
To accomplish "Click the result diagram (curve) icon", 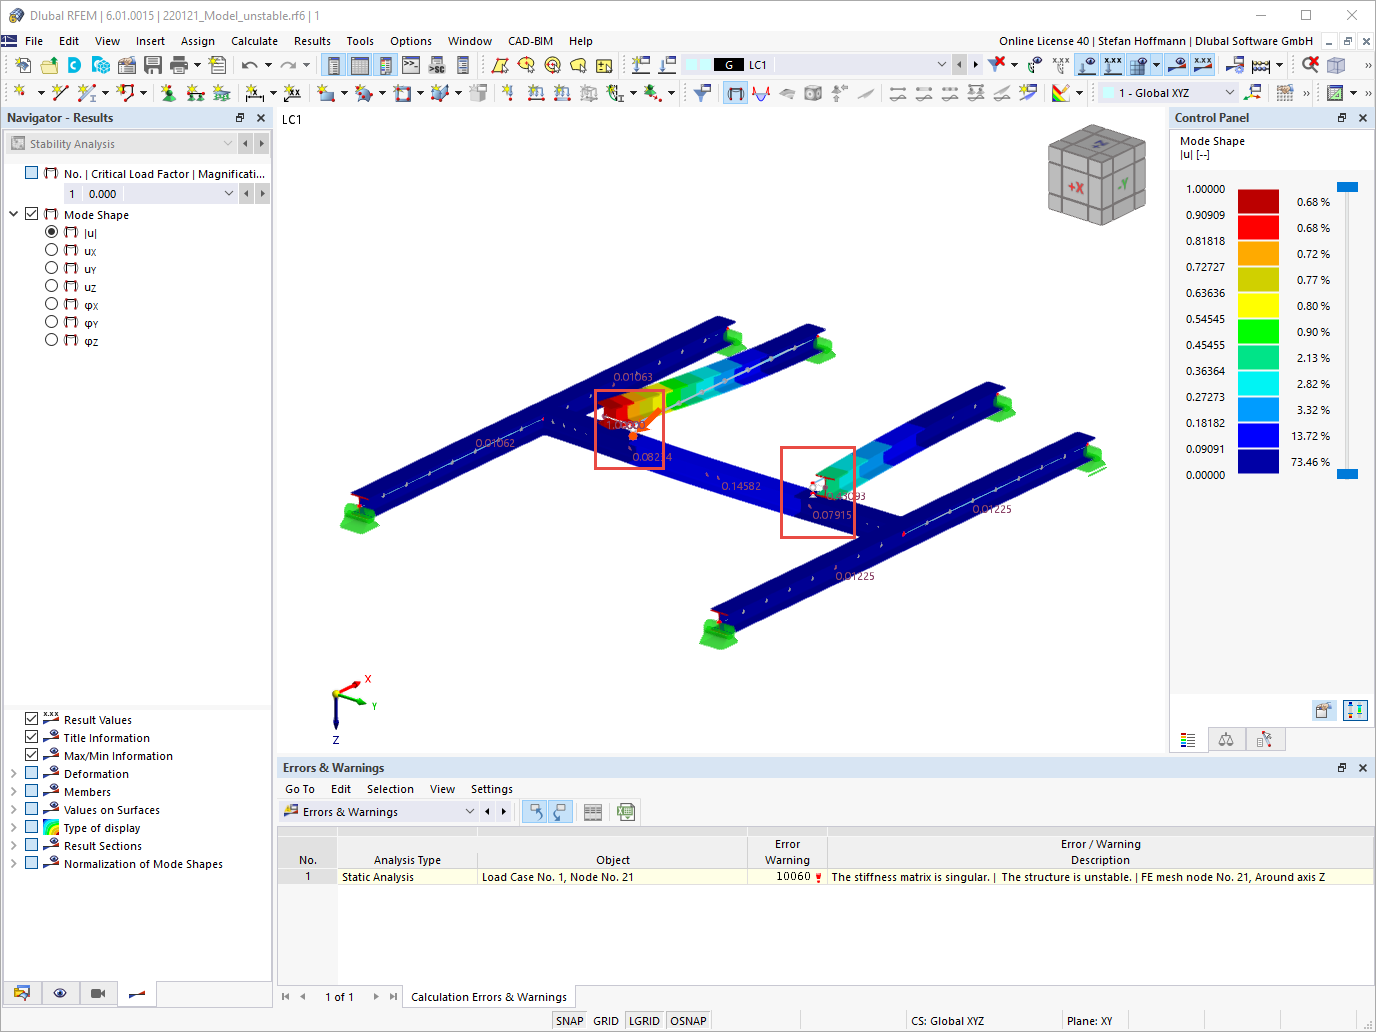I will pyautogui.click(x=761, y=93).
